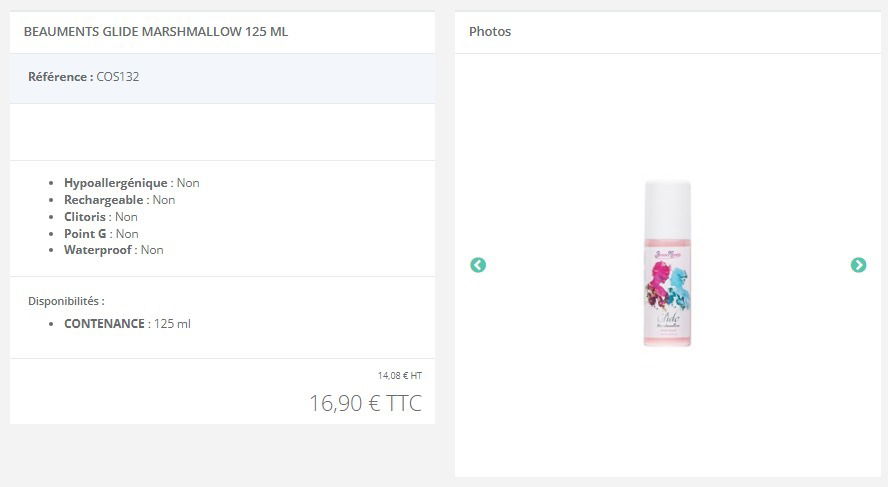Select the Hypoallergénique attribute line
The height and width of the screenshot is (487, 888).
pyautogui.click(x=131, y=183)
